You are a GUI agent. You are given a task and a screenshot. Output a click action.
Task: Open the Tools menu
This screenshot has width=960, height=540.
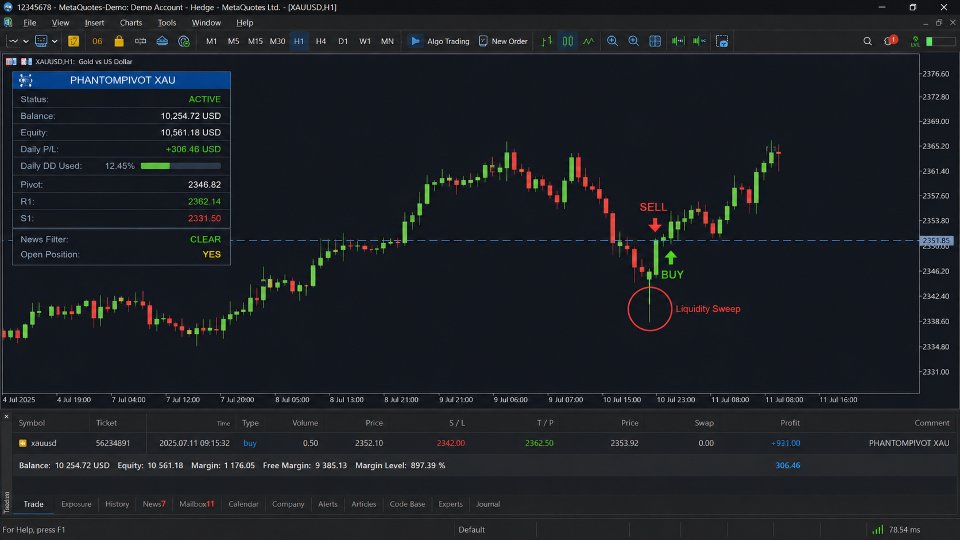click(x=167, y=23)
